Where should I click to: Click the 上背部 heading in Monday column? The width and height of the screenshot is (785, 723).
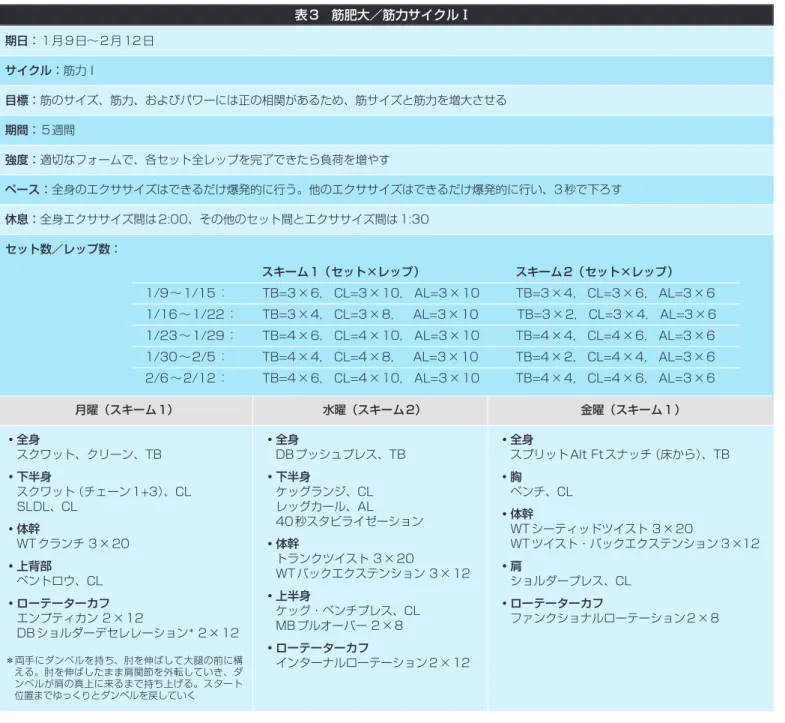tap(34, 566)
